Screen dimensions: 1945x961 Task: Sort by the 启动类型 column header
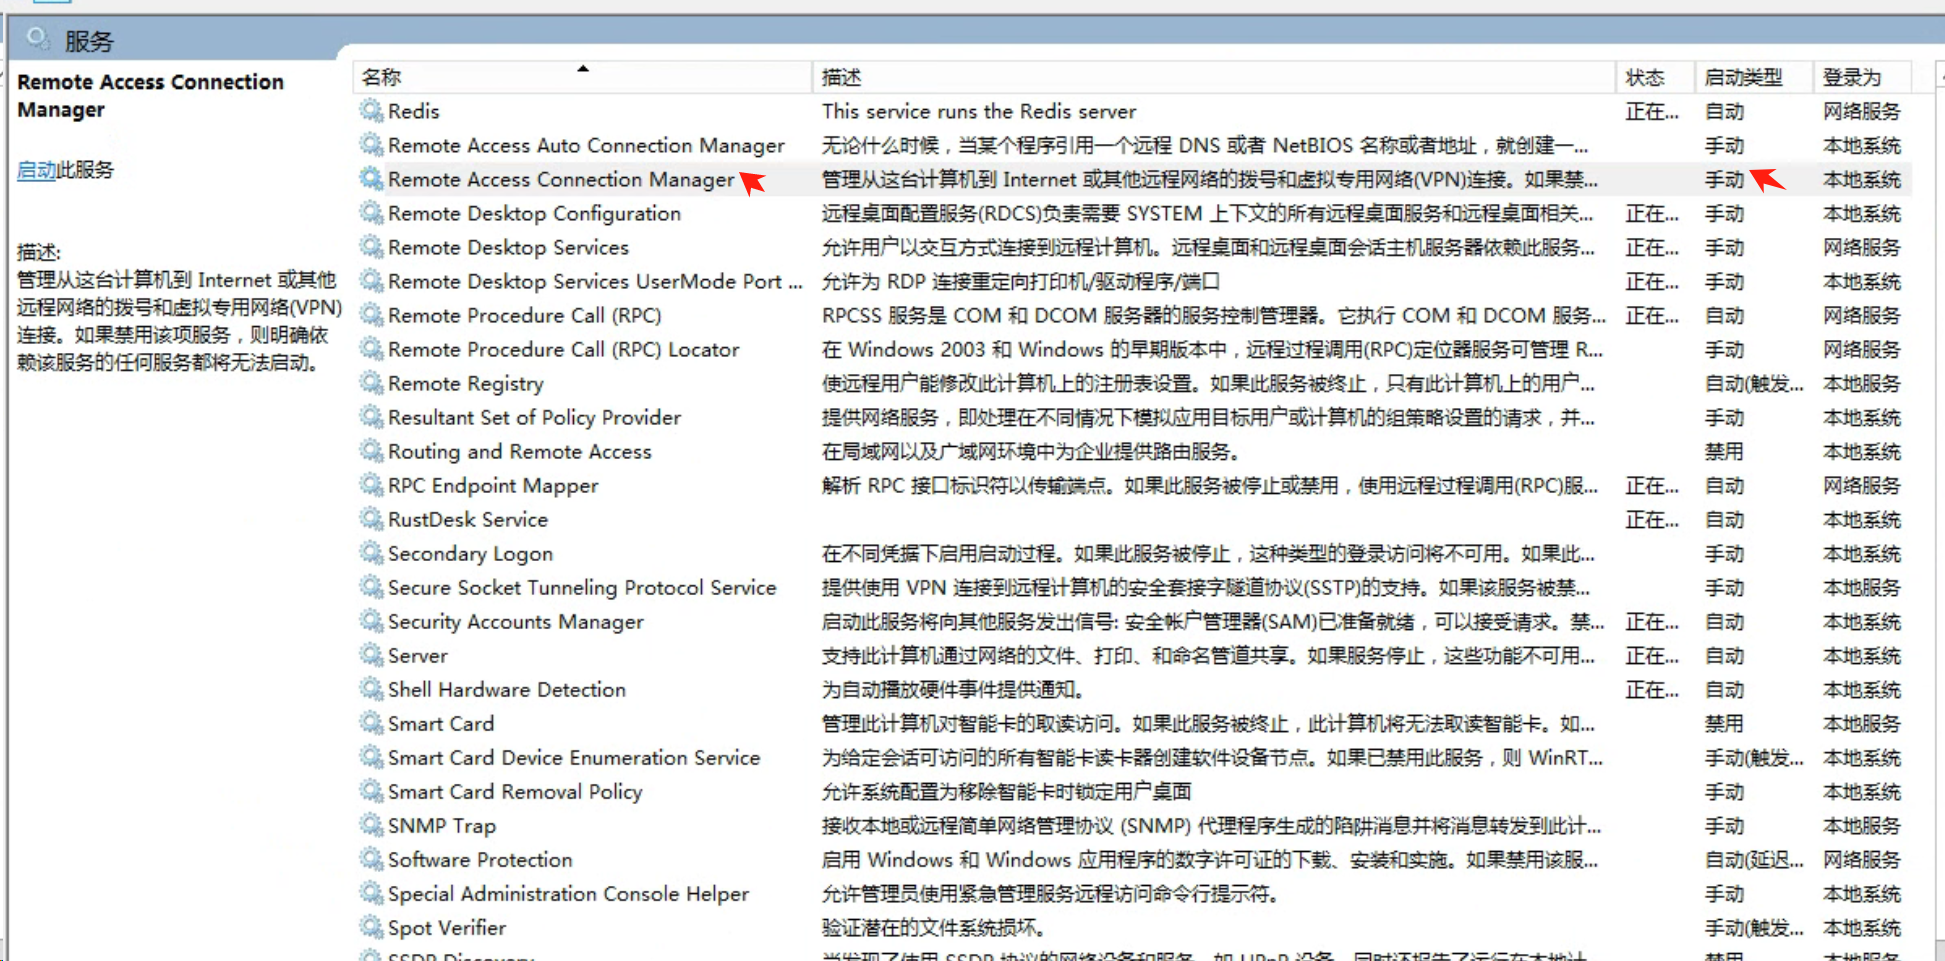click(1754, 77)
